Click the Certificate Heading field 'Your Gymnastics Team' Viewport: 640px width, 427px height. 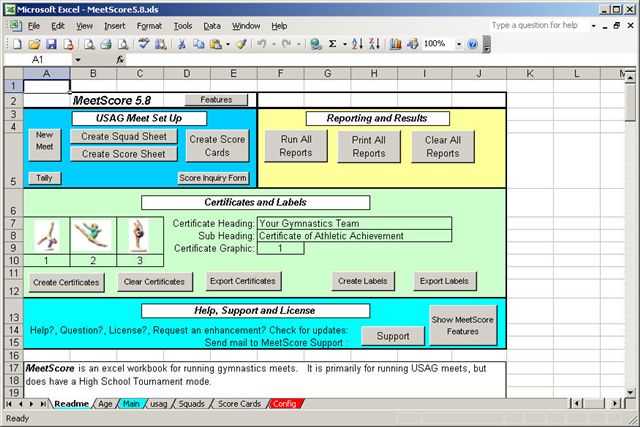(354, 223)
